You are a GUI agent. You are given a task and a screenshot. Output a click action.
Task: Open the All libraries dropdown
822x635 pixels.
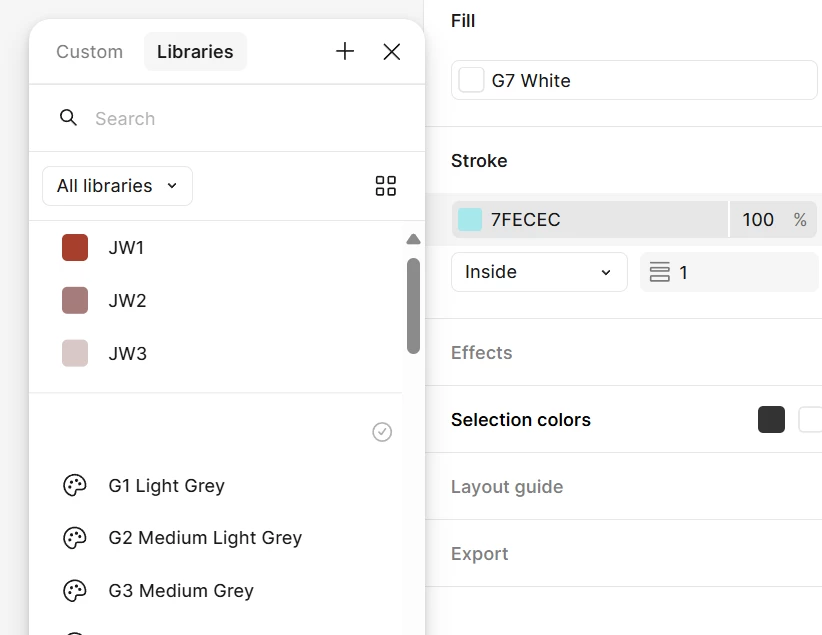pos(117,186)
